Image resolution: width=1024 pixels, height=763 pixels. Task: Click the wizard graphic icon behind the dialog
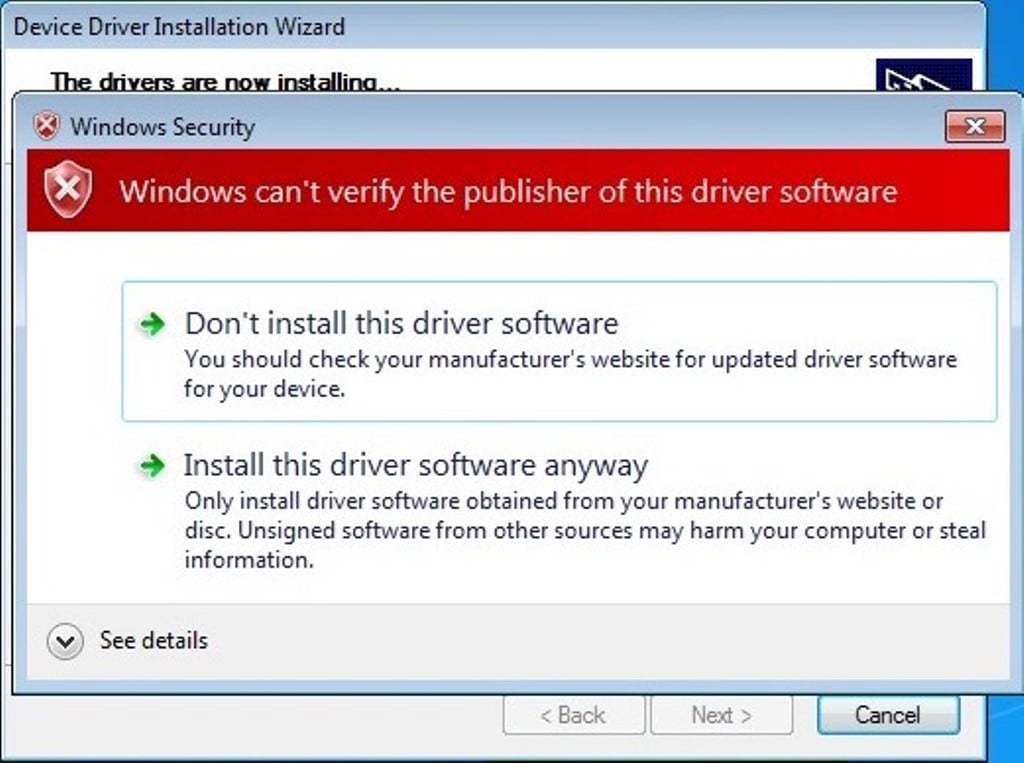point(923,74)
